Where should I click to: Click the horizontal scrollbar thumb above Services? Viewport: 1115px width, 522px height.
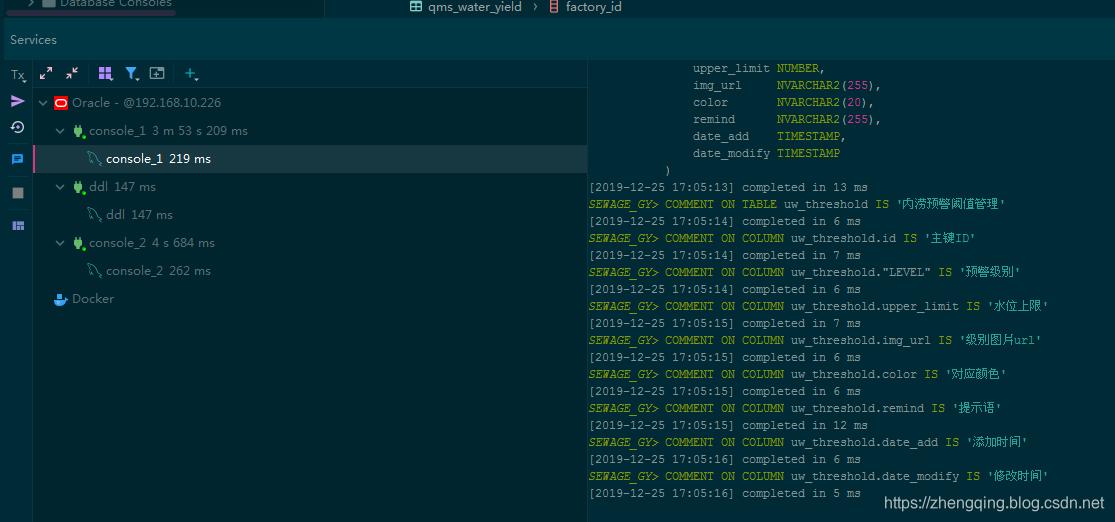pyautogui.click(x=91, y=13)
